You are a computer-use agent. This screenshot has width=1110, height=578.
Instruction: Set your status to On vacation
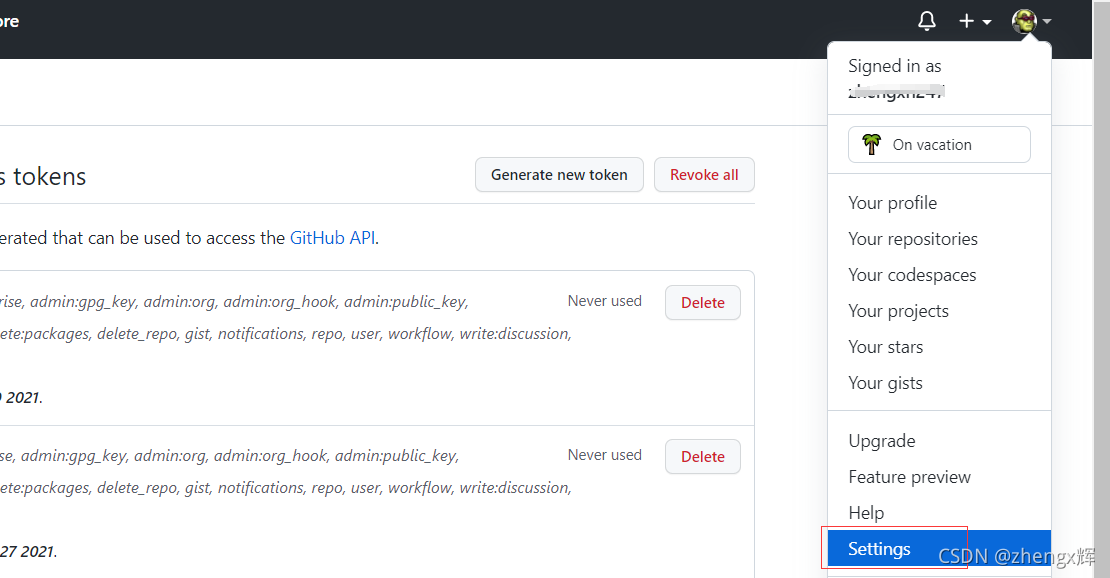click(938, 144)
